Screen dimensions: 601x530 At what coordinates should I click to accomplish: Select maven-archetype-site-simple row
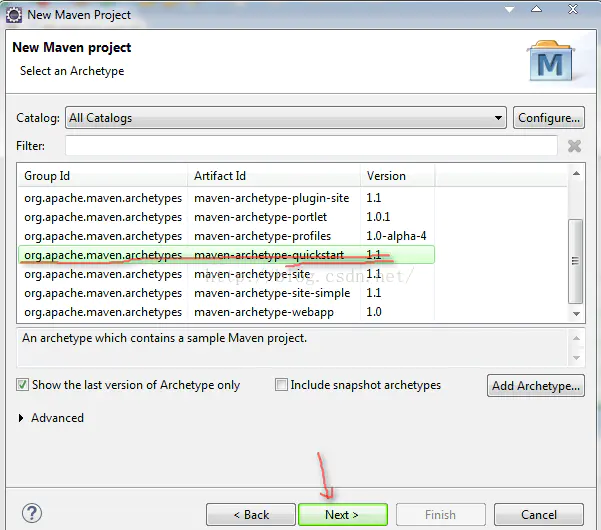(226, 293)
